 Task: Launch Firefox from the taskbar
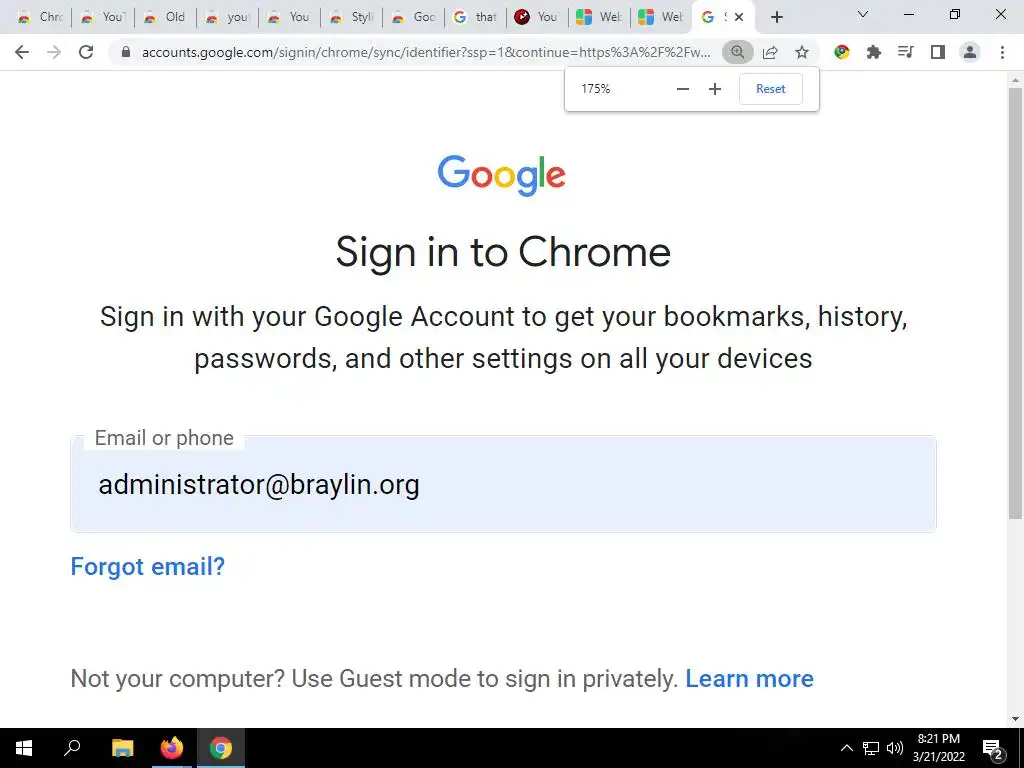point(172,748)
